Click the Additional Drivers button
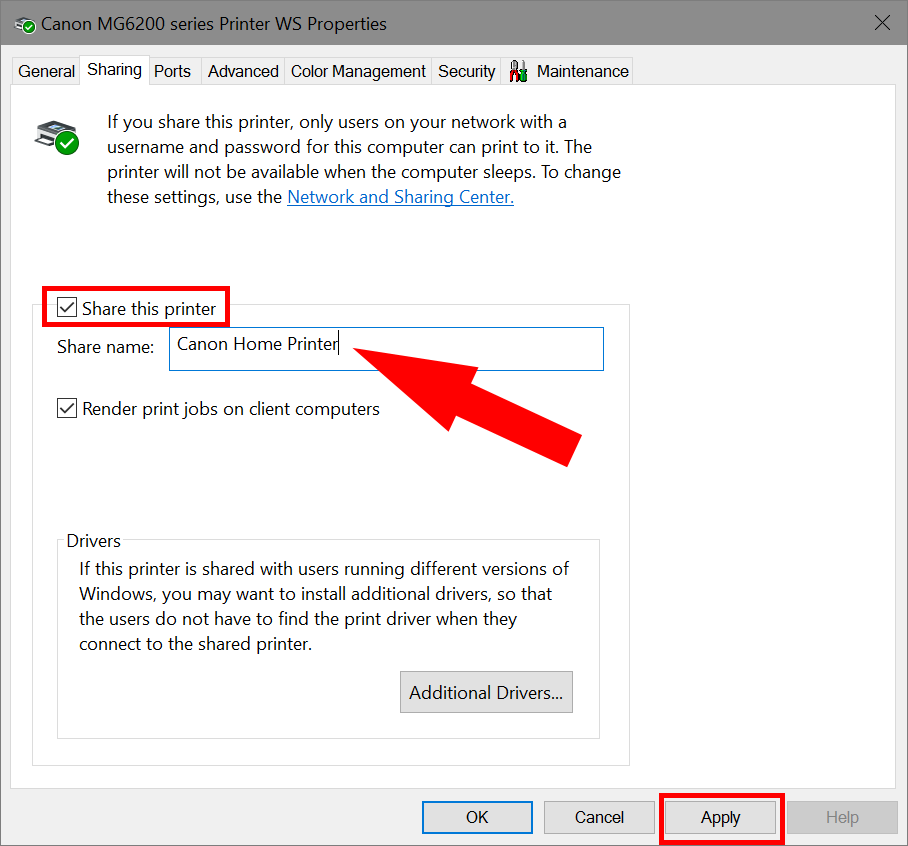The width and height of the screenshot is (908, 846). (486, 692)
